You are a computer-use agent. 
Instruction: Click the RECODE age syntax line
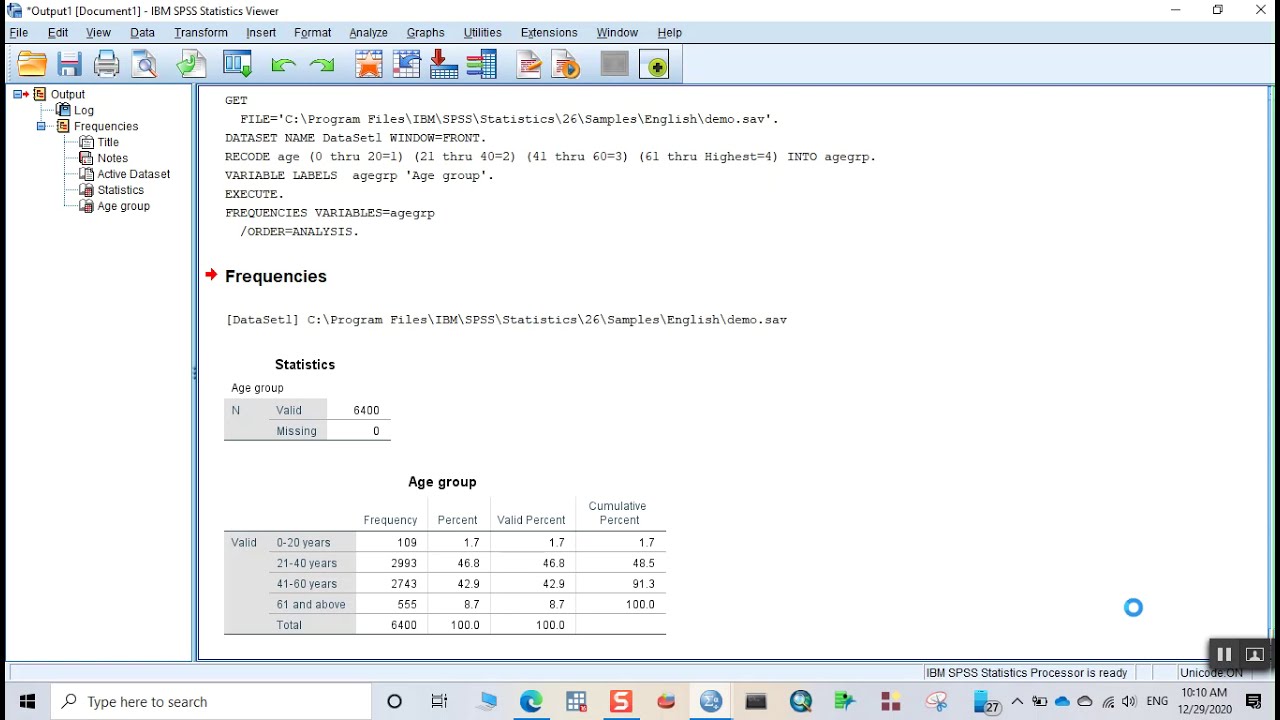click(x=550, y=157)
